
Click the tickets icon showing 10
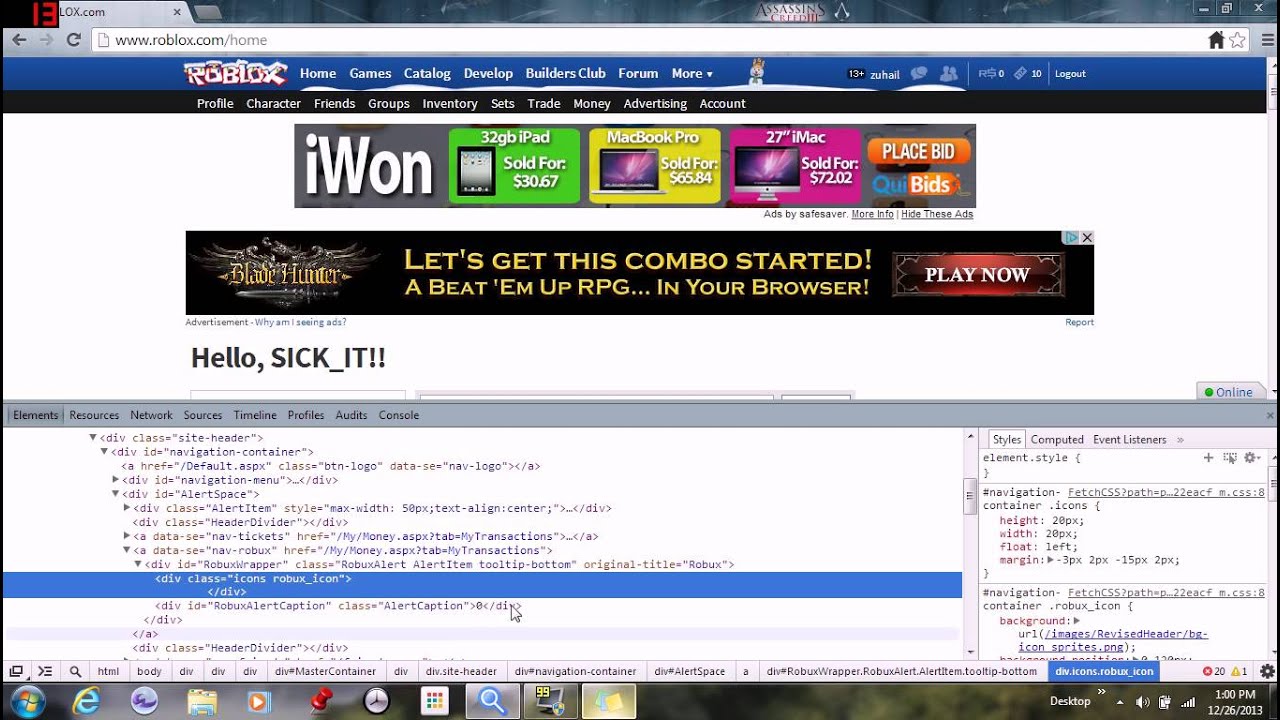tap(1020, 73)
